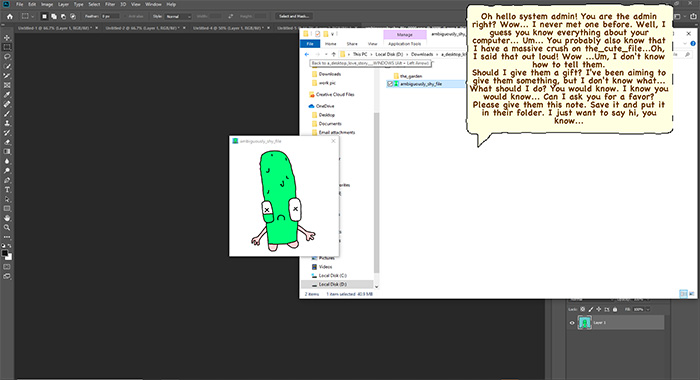Select the Healing Brush tool
This screenshot has height=380, width=700.
(x=7, y=104)
